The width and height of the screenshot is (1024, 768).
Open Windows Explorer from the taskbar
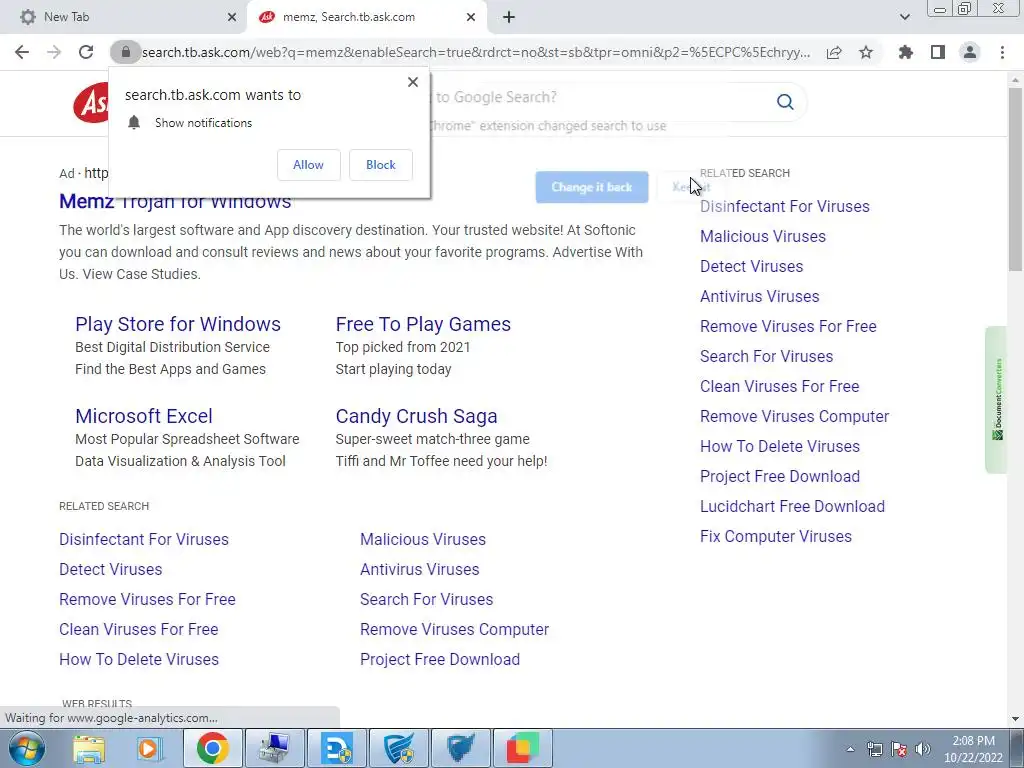click(89, 748)
